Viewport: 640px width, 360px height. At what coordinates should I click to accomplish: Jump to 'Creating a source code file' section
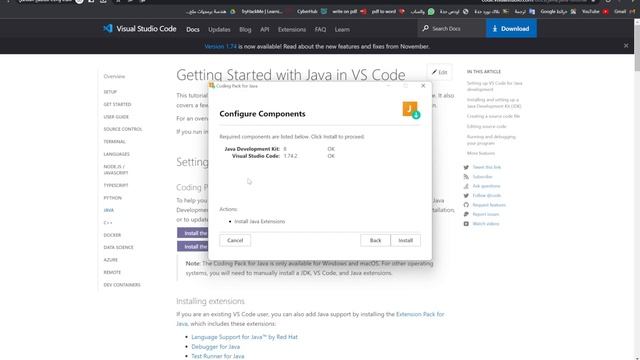click(x=493, y=116)
